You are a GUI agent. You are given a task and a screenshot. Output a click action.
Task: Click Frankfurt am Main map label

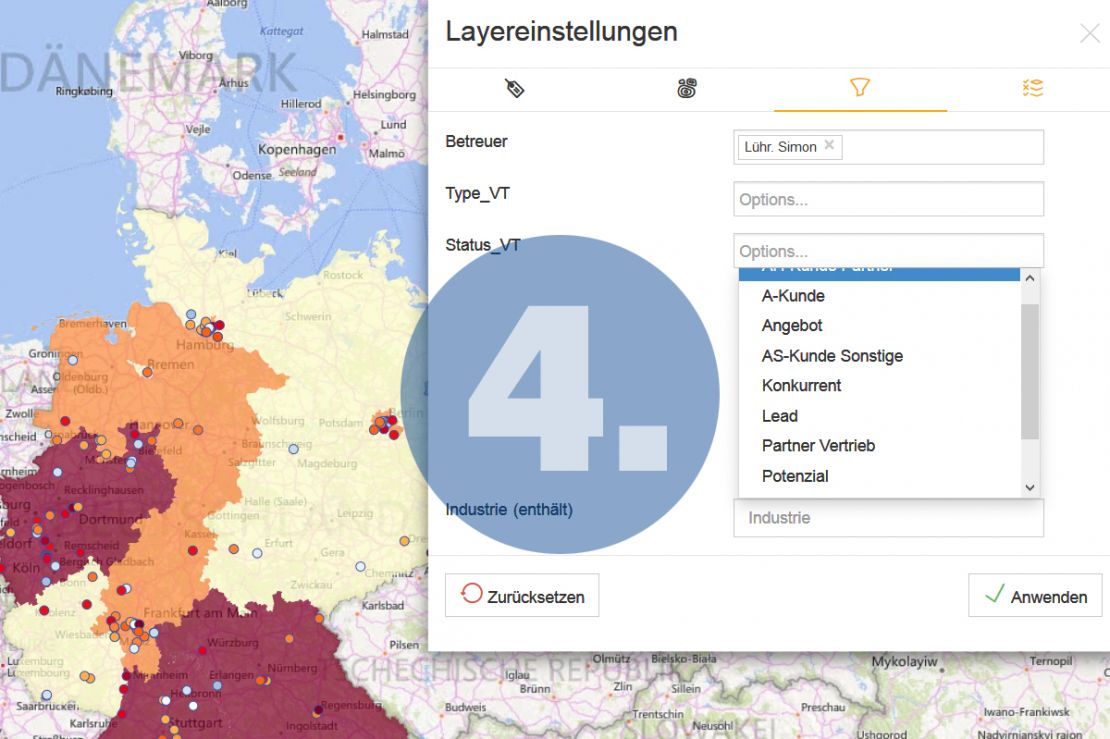click(200, 613)
